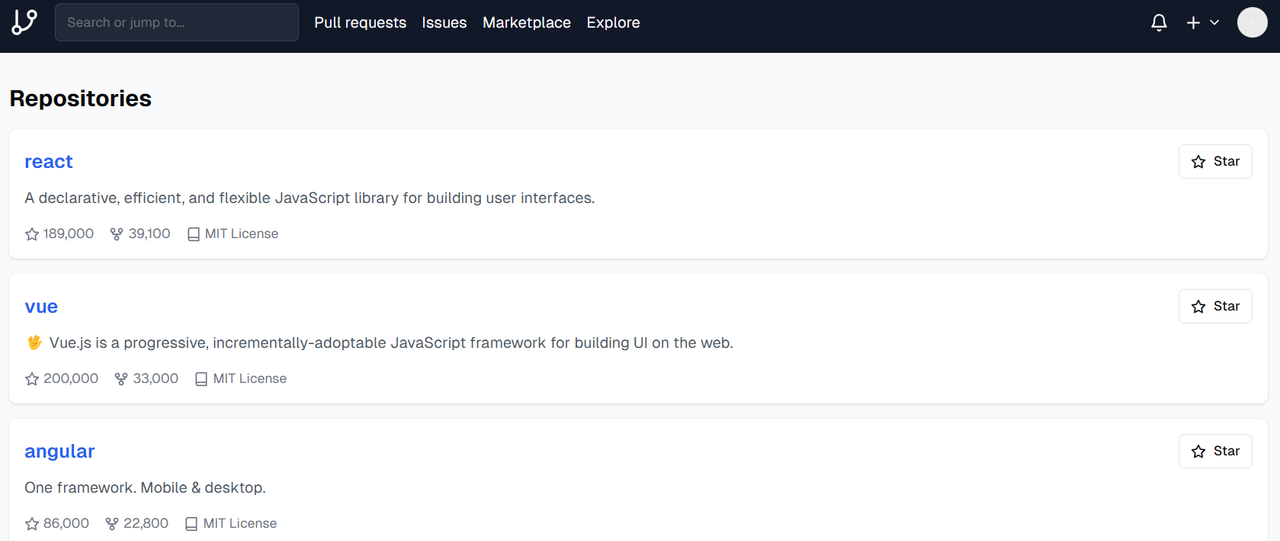The width and height of the screenshot is (1280, 541).
Task: Click the star icon next to 86,000
Action: click(x=32, y=524)
